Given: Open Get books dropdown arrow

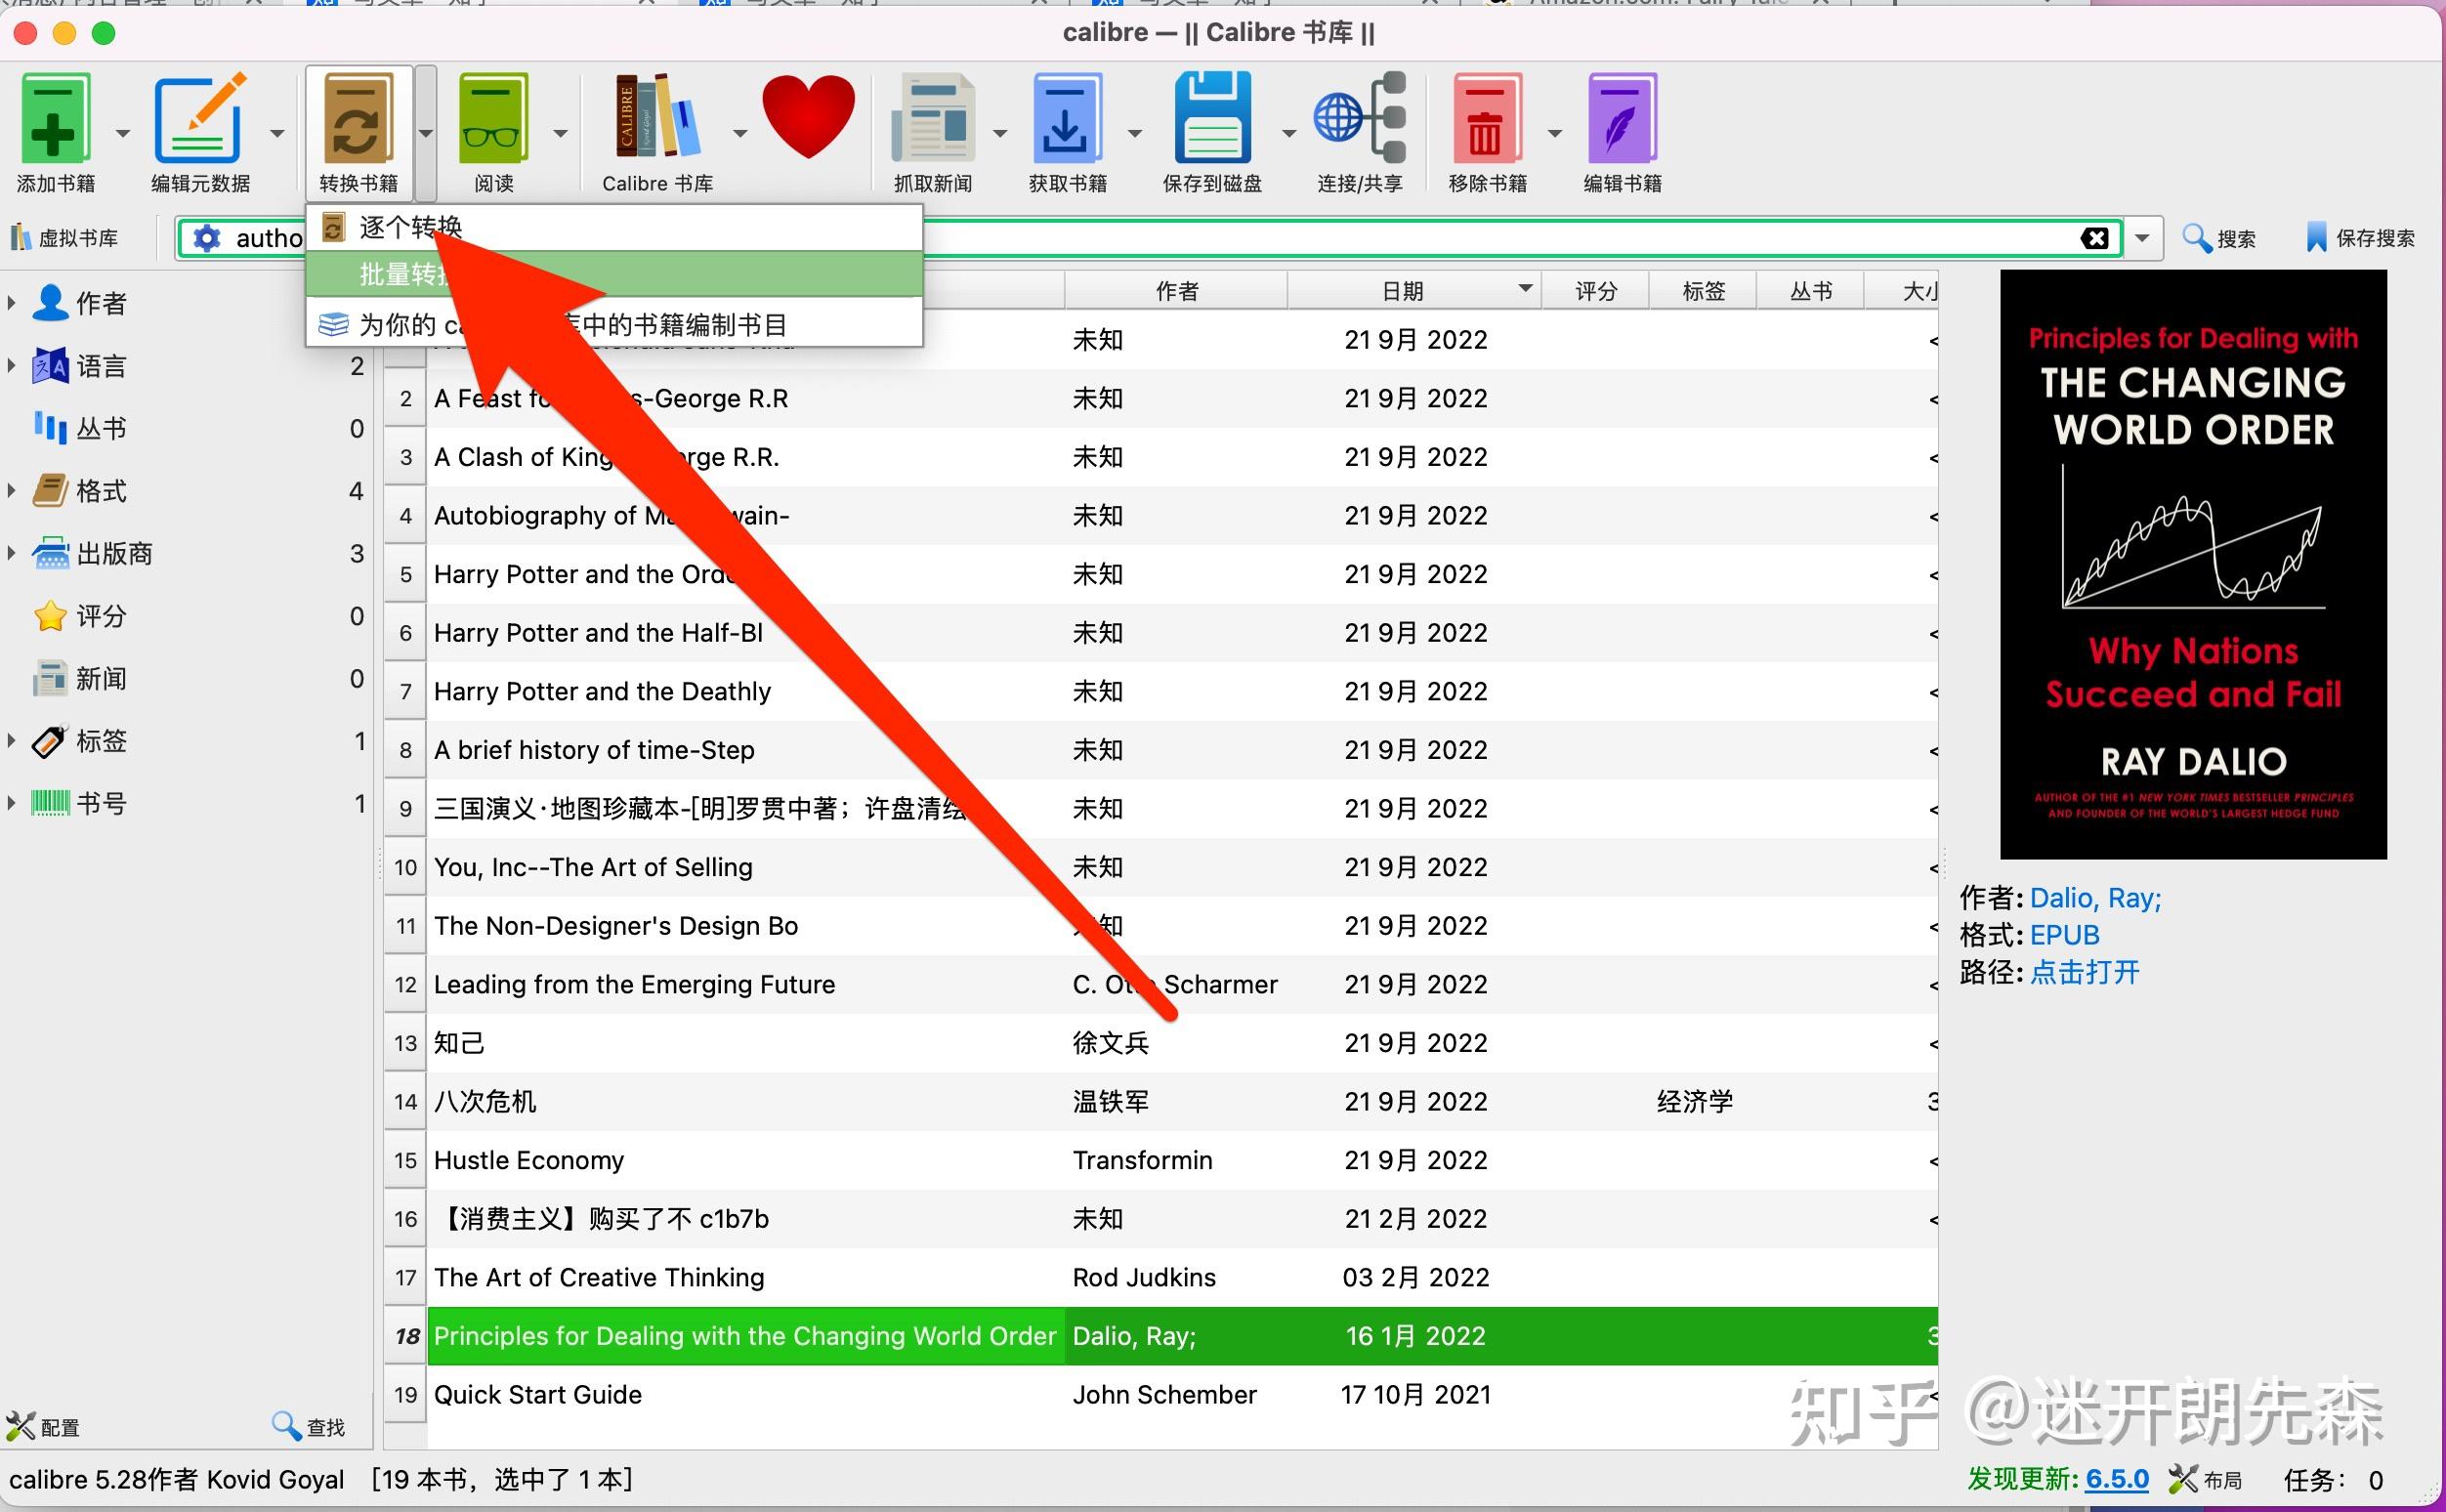Looking at the screenshot, I should click(x=1135, y=133).
